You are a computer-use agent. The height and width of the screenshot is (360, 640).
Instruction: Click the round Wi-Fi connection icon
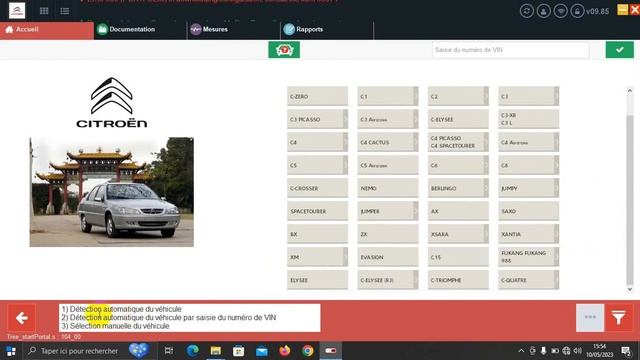pyautogui.click(x=560, y=11)
